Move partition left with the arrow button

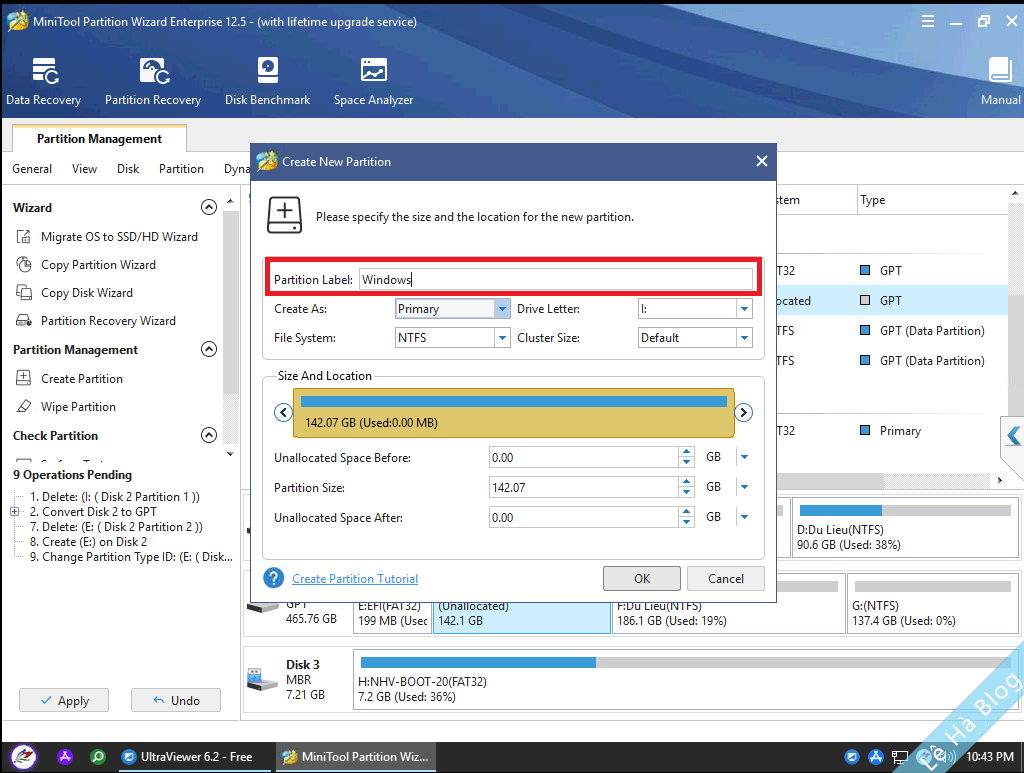click(283, 413)
